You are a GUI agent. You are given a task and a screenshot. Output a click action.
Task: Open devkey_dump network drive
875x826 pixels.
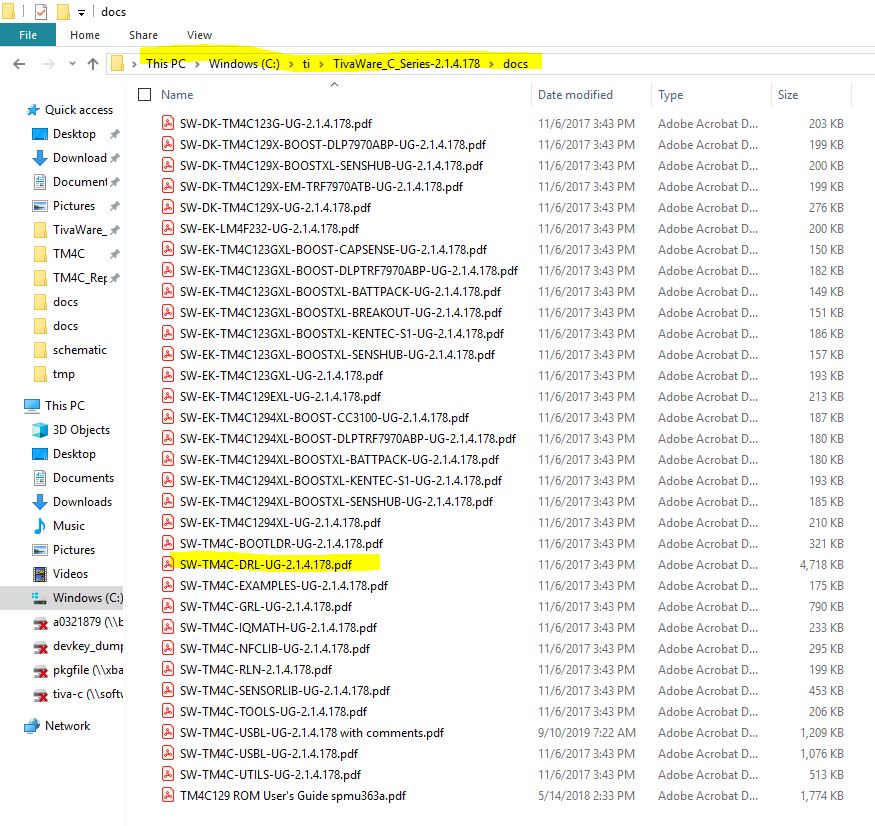[x=88, y=646]
